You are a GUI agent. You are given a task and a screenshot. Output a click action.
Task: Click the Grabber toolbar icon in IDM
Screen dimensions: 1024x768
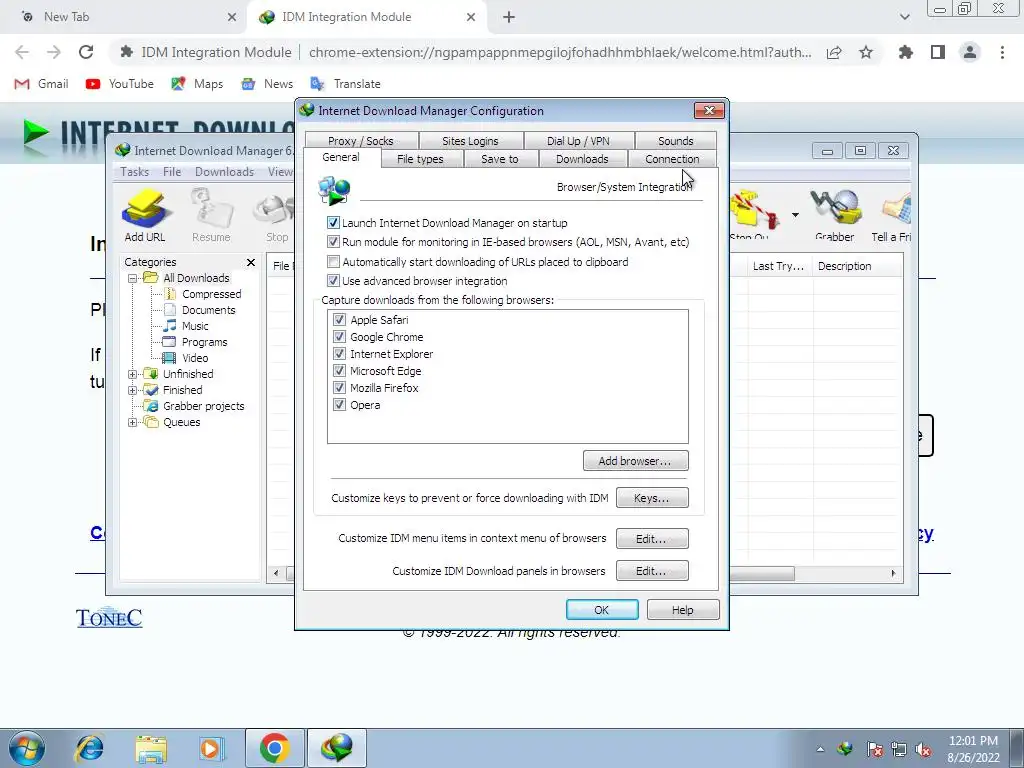click(835, 216)
